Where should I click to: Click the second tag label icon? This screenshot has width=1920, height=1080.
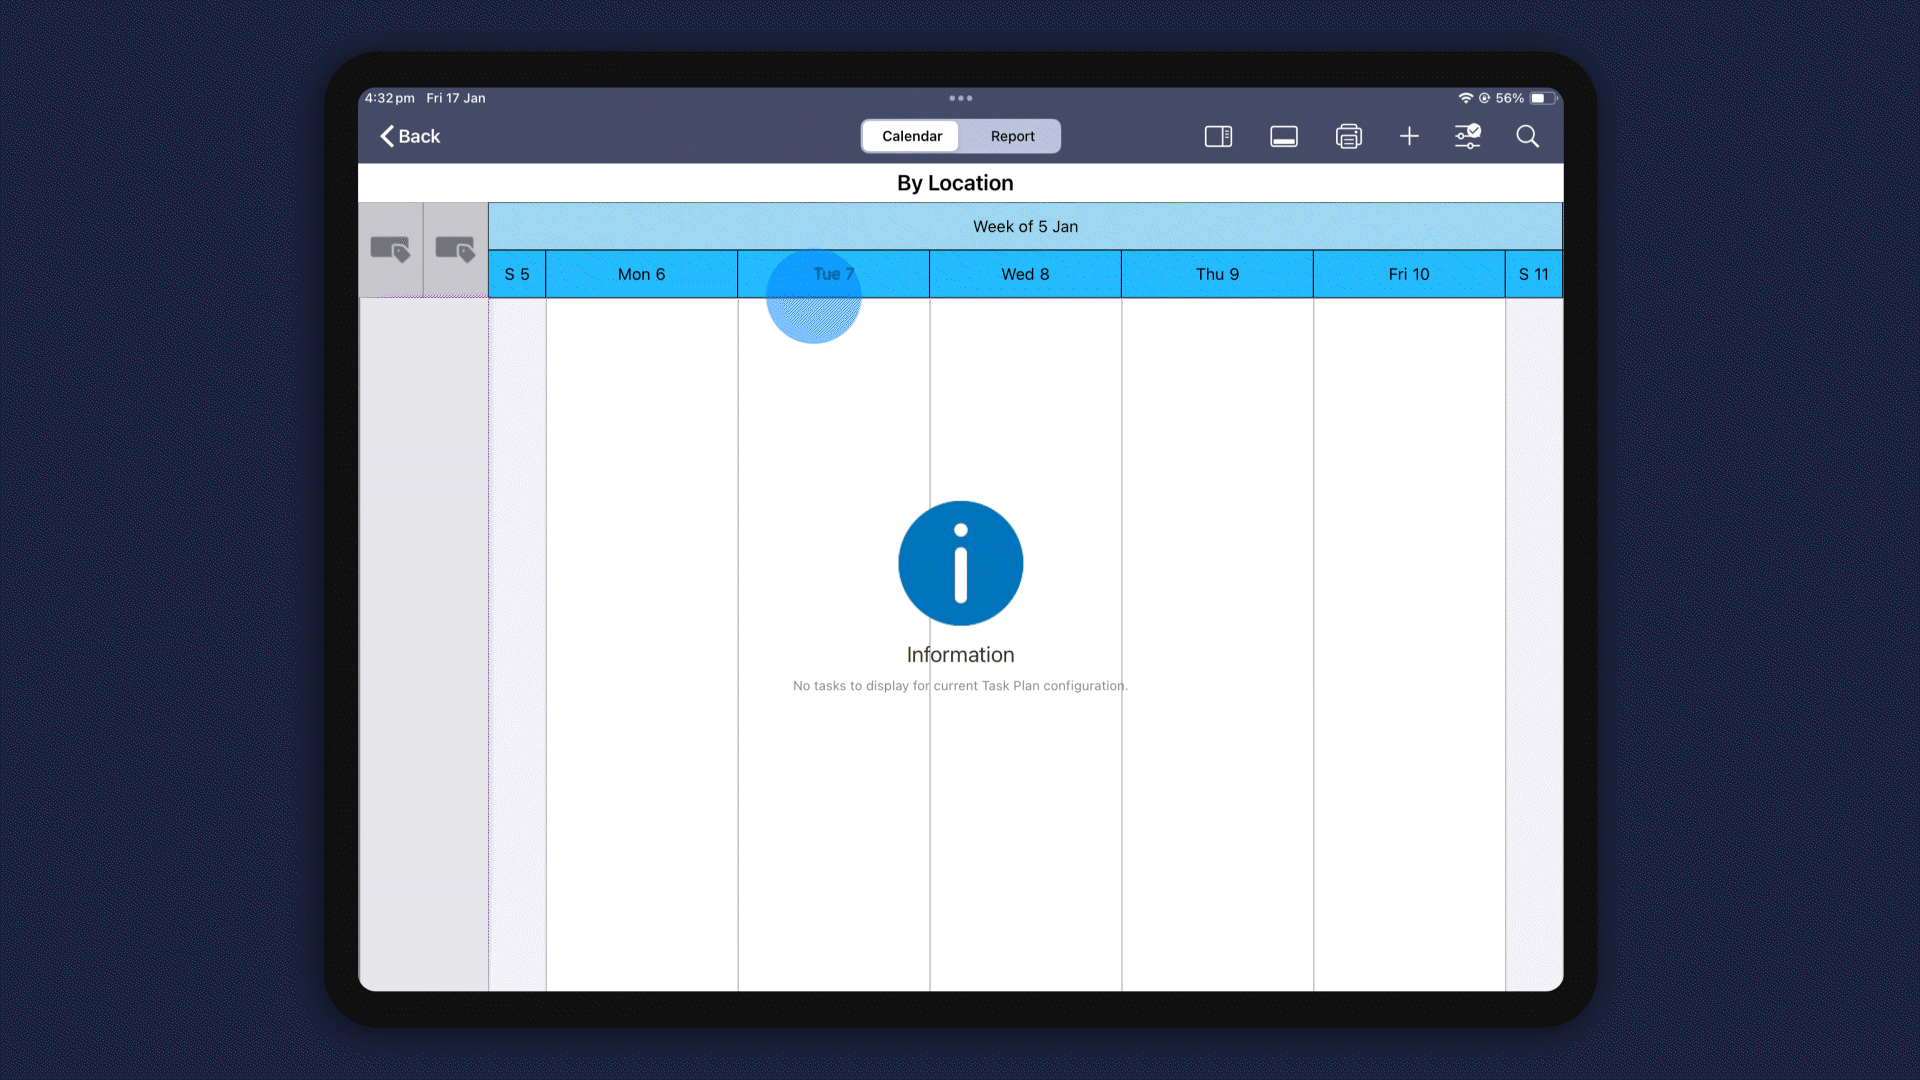click(x=455, y=249)
